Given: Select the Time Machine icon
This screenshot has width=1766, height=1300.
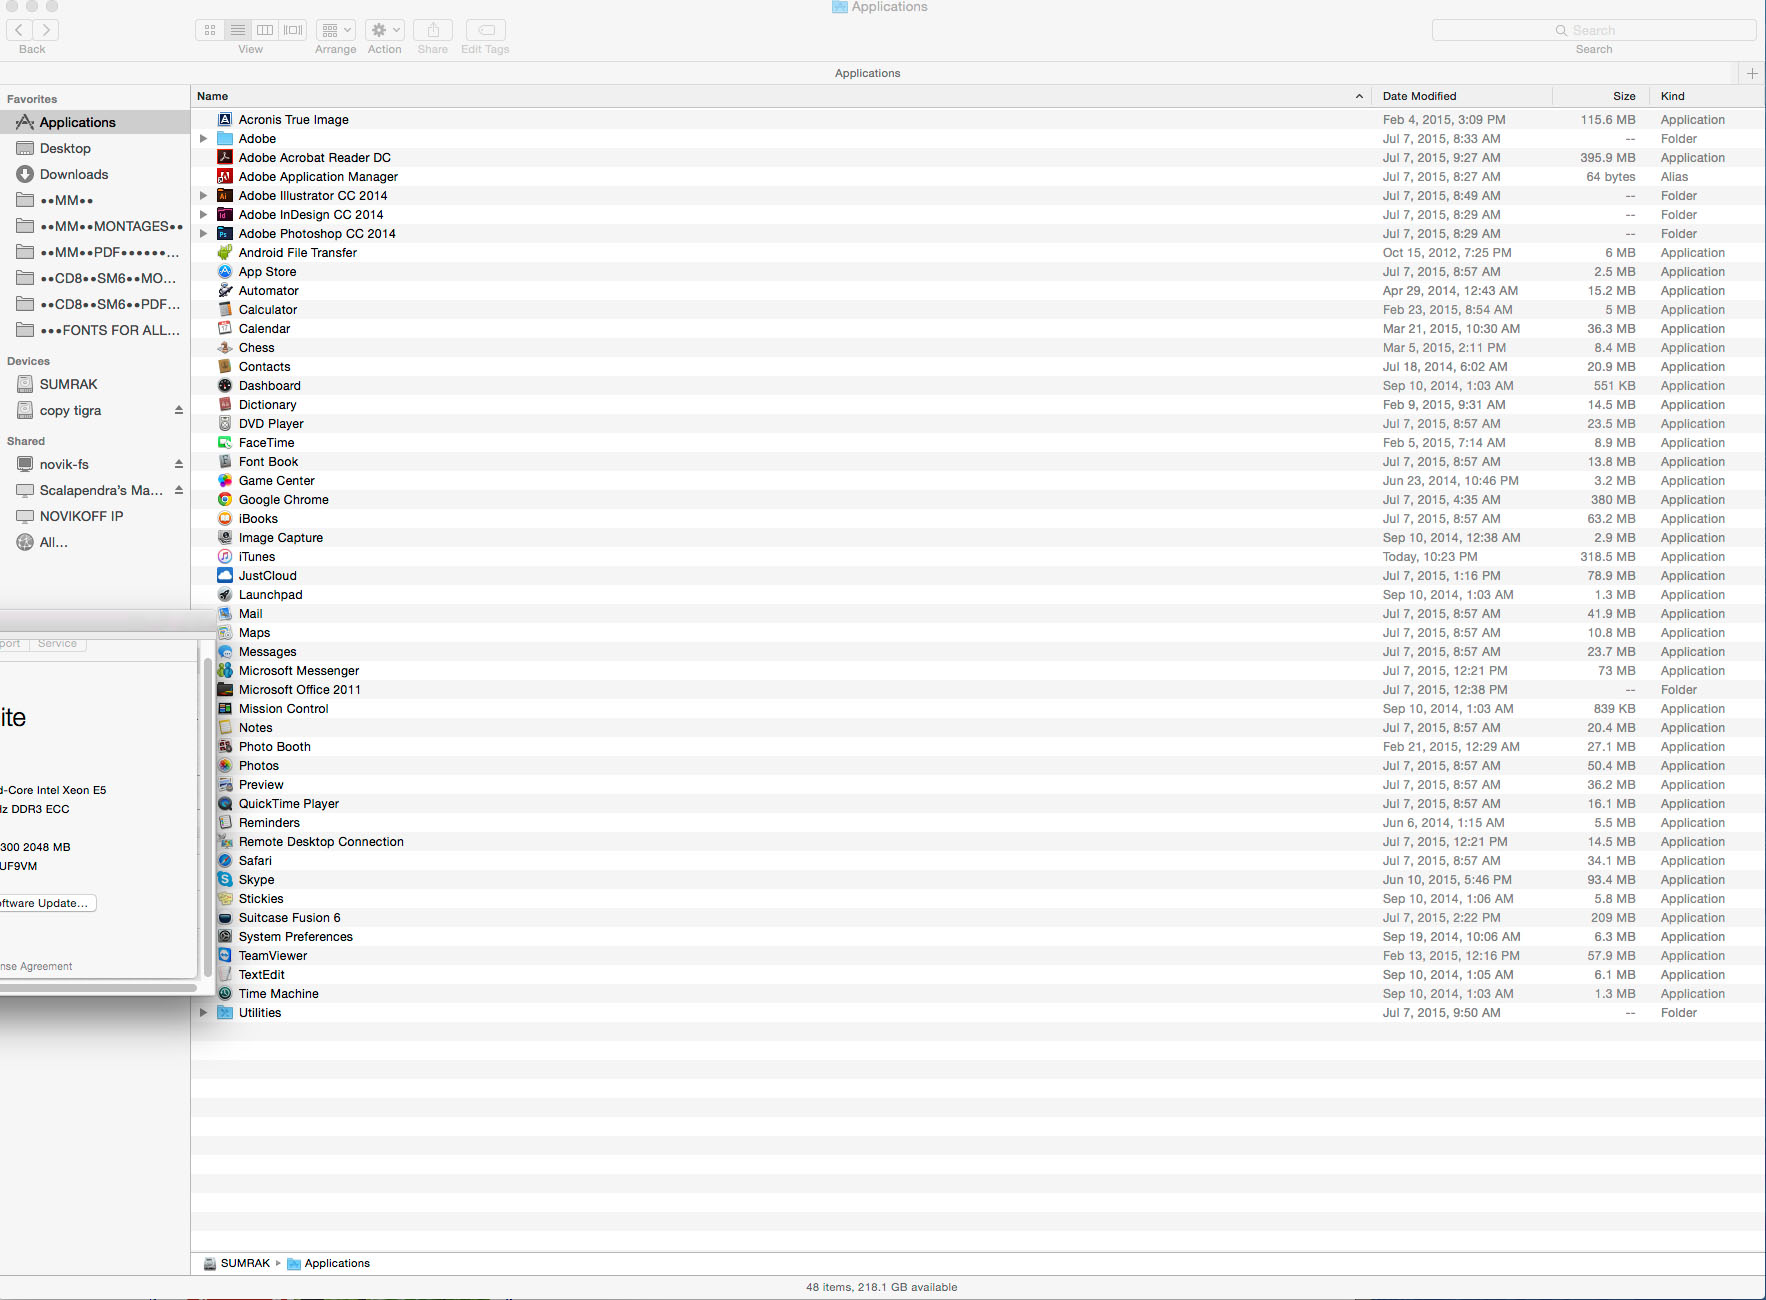Looking at the screenshot, I should click(x=225, y=993).
